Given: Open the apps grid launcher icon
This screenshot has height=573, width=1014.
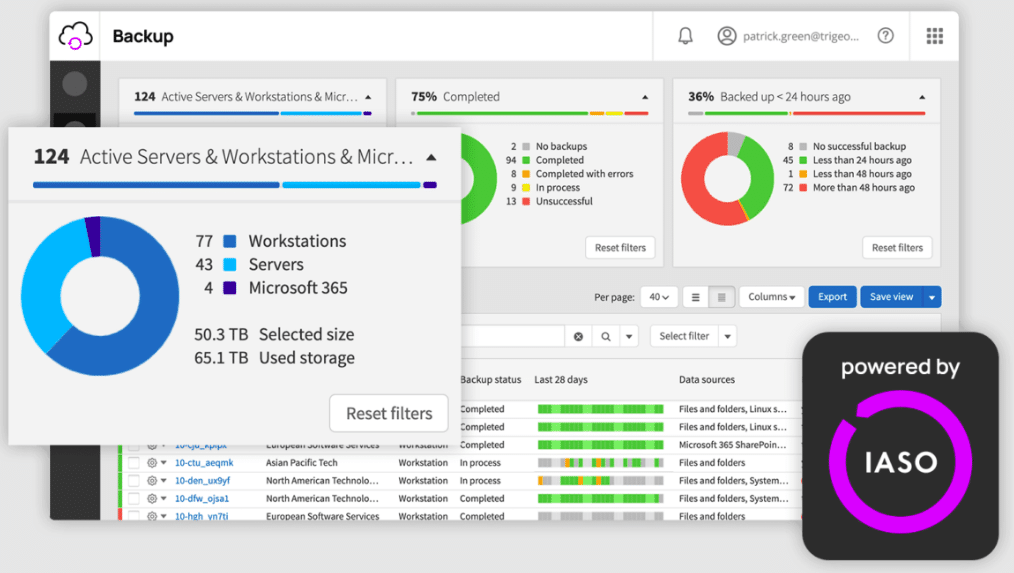Looking at the screenshot, I should click(x=934, y=36).
